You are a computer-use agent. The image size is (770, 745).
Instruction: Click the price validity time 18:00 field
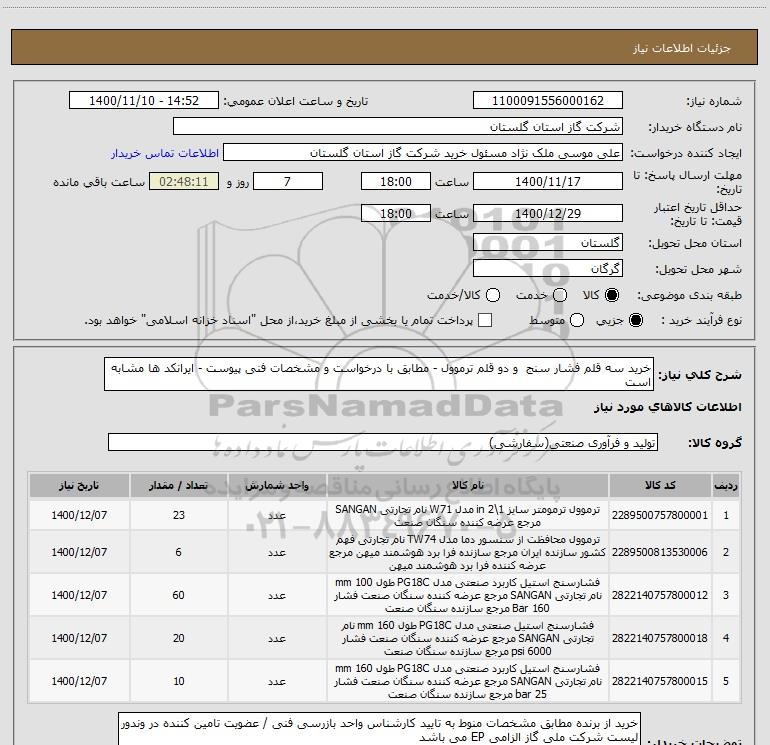396,213
